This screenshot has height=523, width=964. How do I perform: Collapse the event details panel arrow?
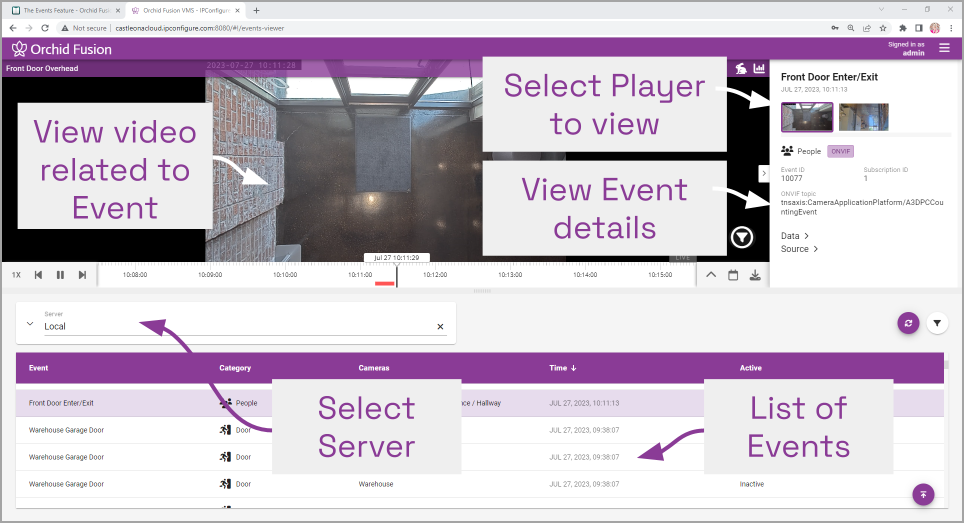[x=764, y=173]
